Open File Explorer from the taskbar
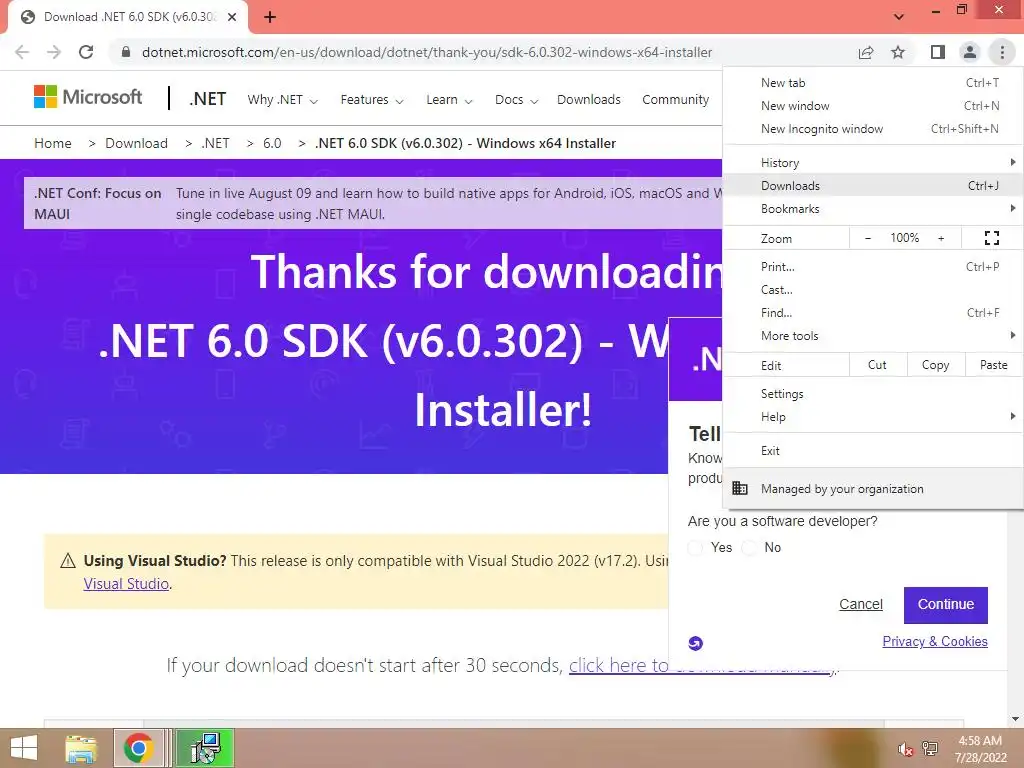Image resolution: width=1024 pixels, height=768 pixels. pos(81,748)
